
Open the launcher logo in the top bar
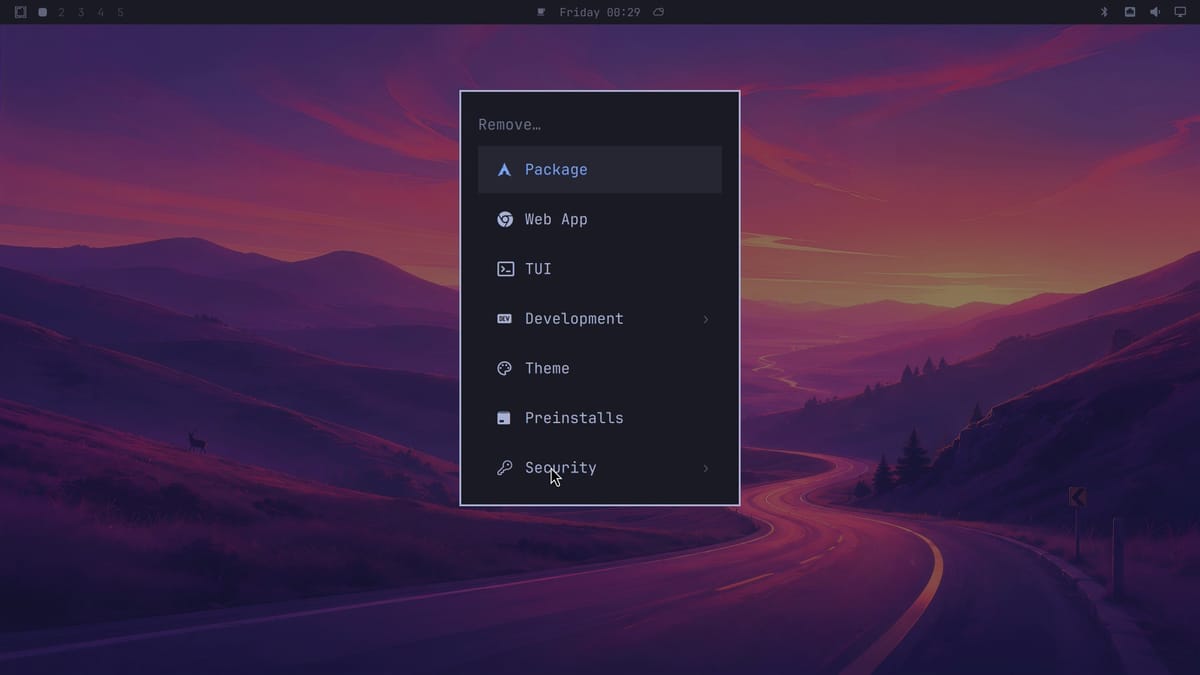[x=20, y=12]
